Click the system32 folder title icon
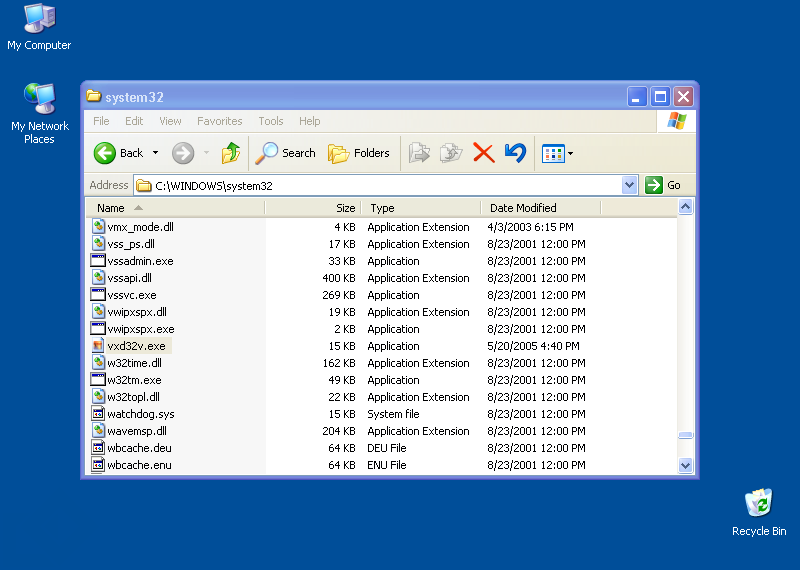Image resolution: width=800 pixels, height=570 pixels. (x=93, y=96)
